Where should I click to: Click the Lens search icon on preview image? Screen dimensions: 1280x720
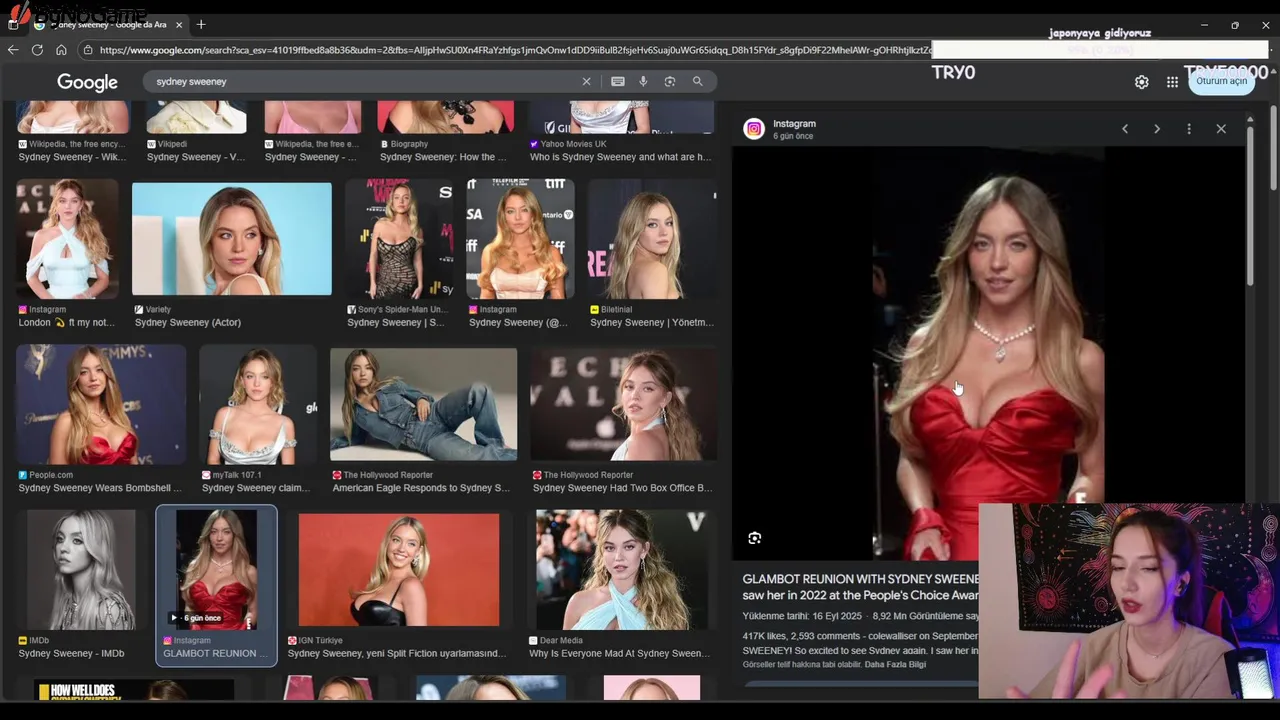click(x=755, y=538)
